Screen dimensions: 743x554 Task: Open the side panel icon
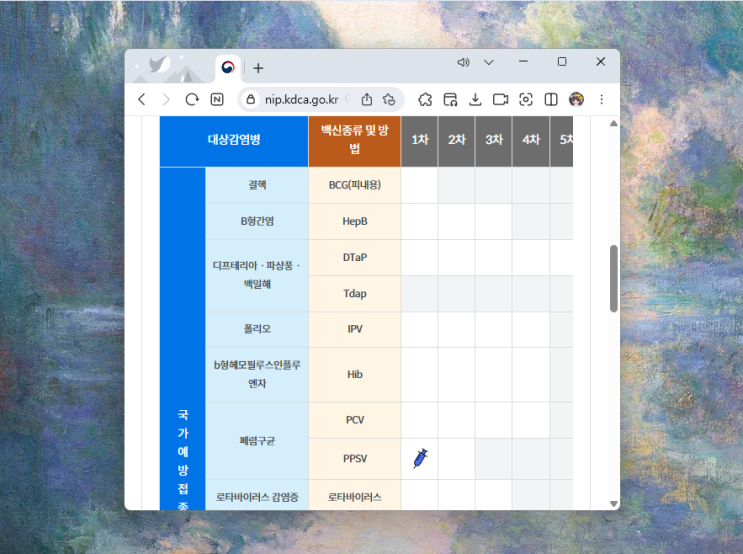[x=551, y=100]
